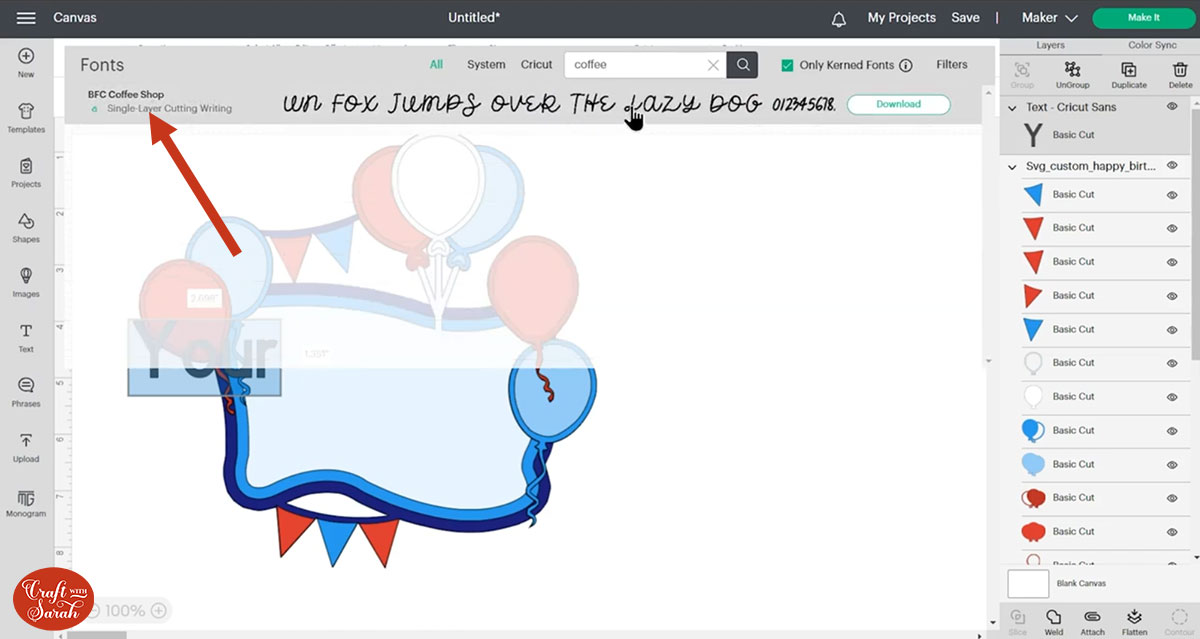Click the green Make It button

point(1143,18)
